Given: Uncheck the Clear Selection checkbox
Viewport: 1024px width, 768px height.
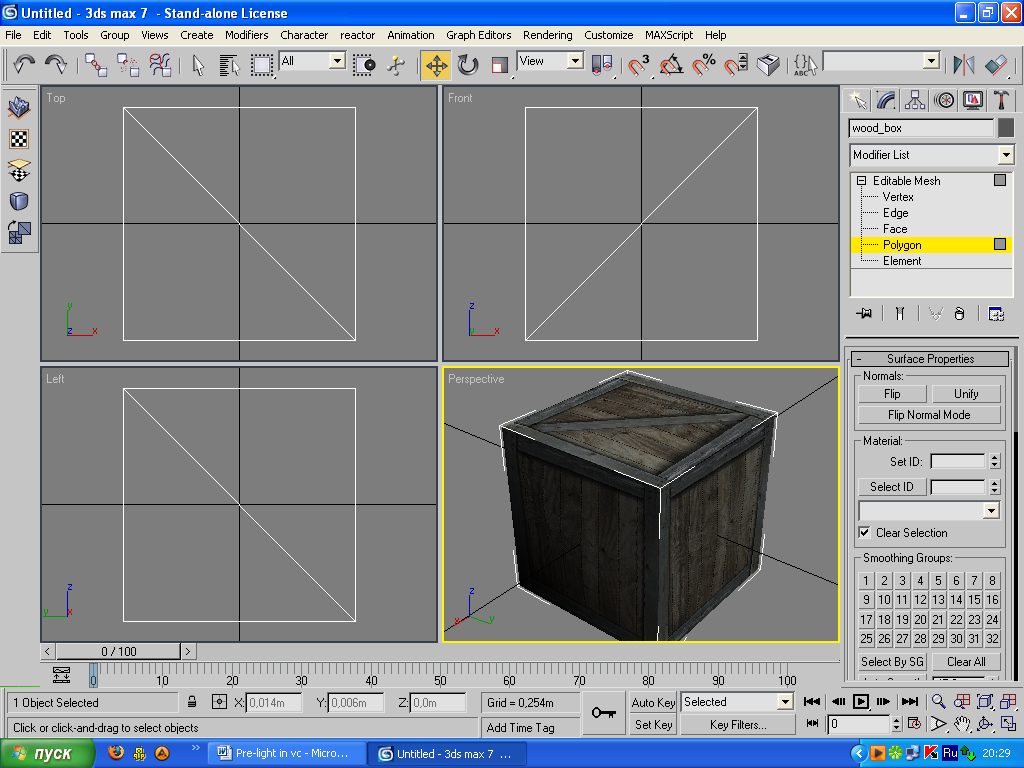Looking at the screenshot, I should coord(864,532).
